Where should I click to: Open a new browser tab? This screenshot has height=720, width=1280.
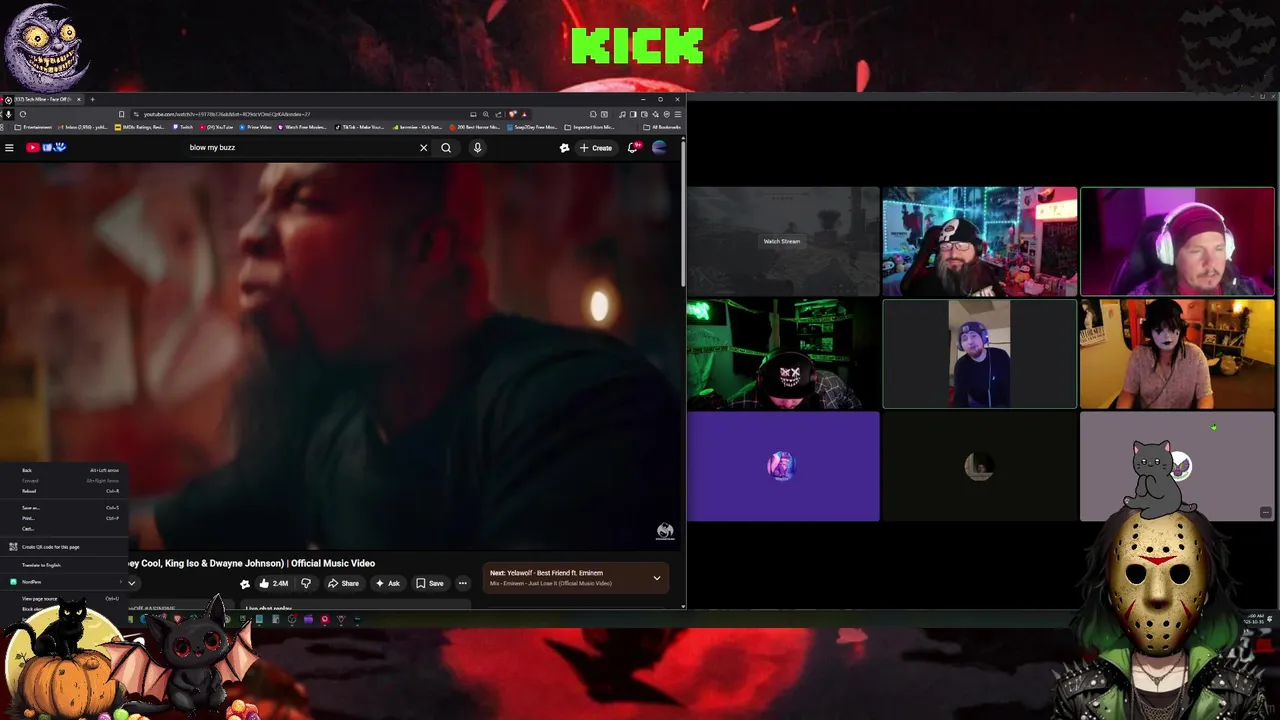(x=92, y=99)
